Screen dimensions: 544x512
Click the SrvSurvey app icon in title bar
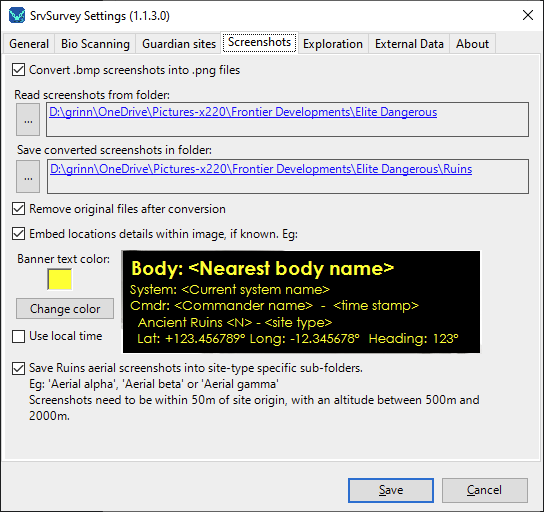(17, 16)
